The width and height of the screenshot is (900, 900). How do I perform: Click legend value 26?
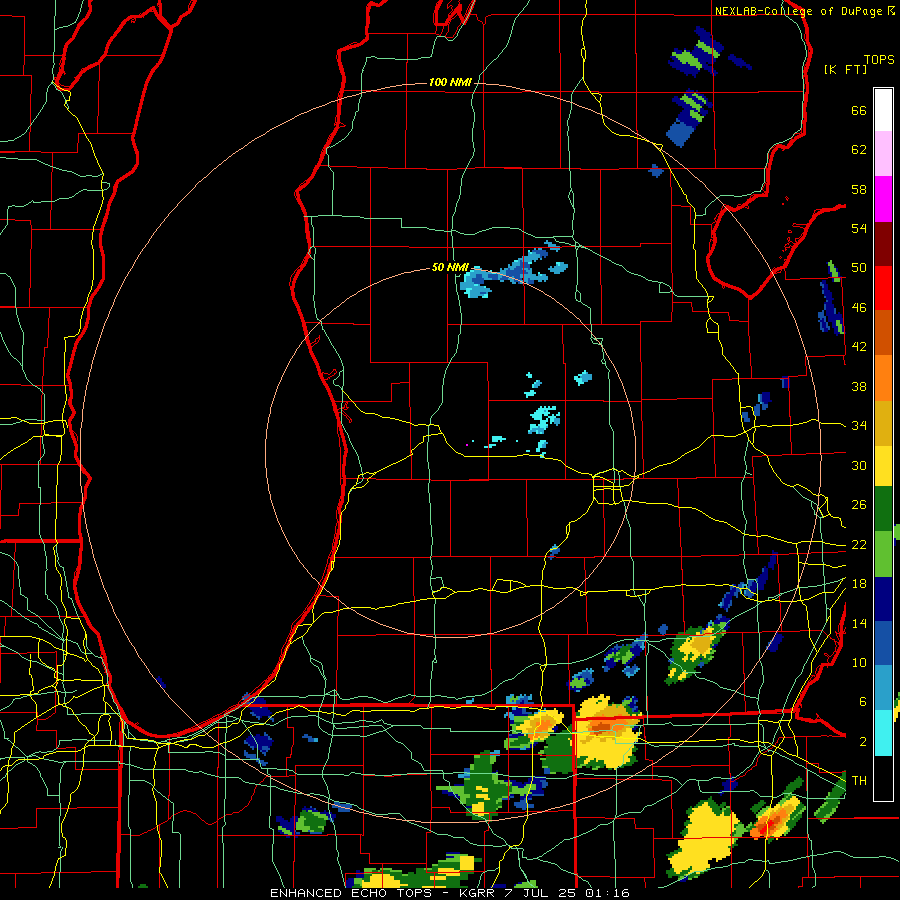[x=859, y=505]
